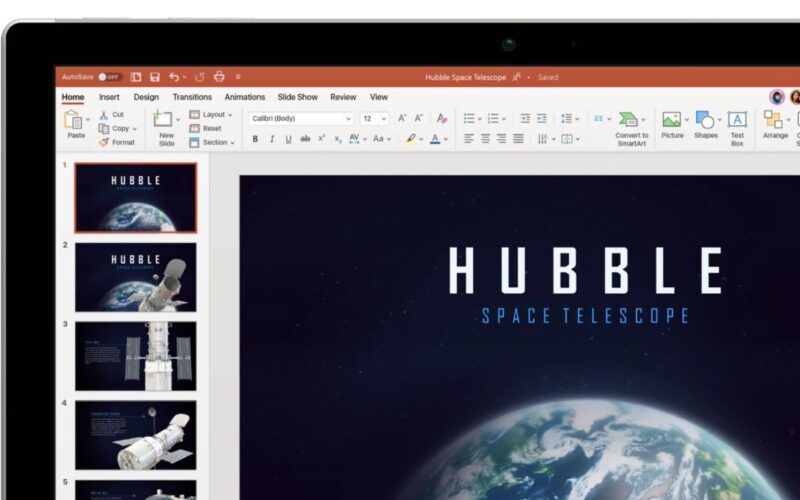Apply subscript formatting
Image resolution: width=800 pixels, height=500 pixels.
(x=338, y=139)
